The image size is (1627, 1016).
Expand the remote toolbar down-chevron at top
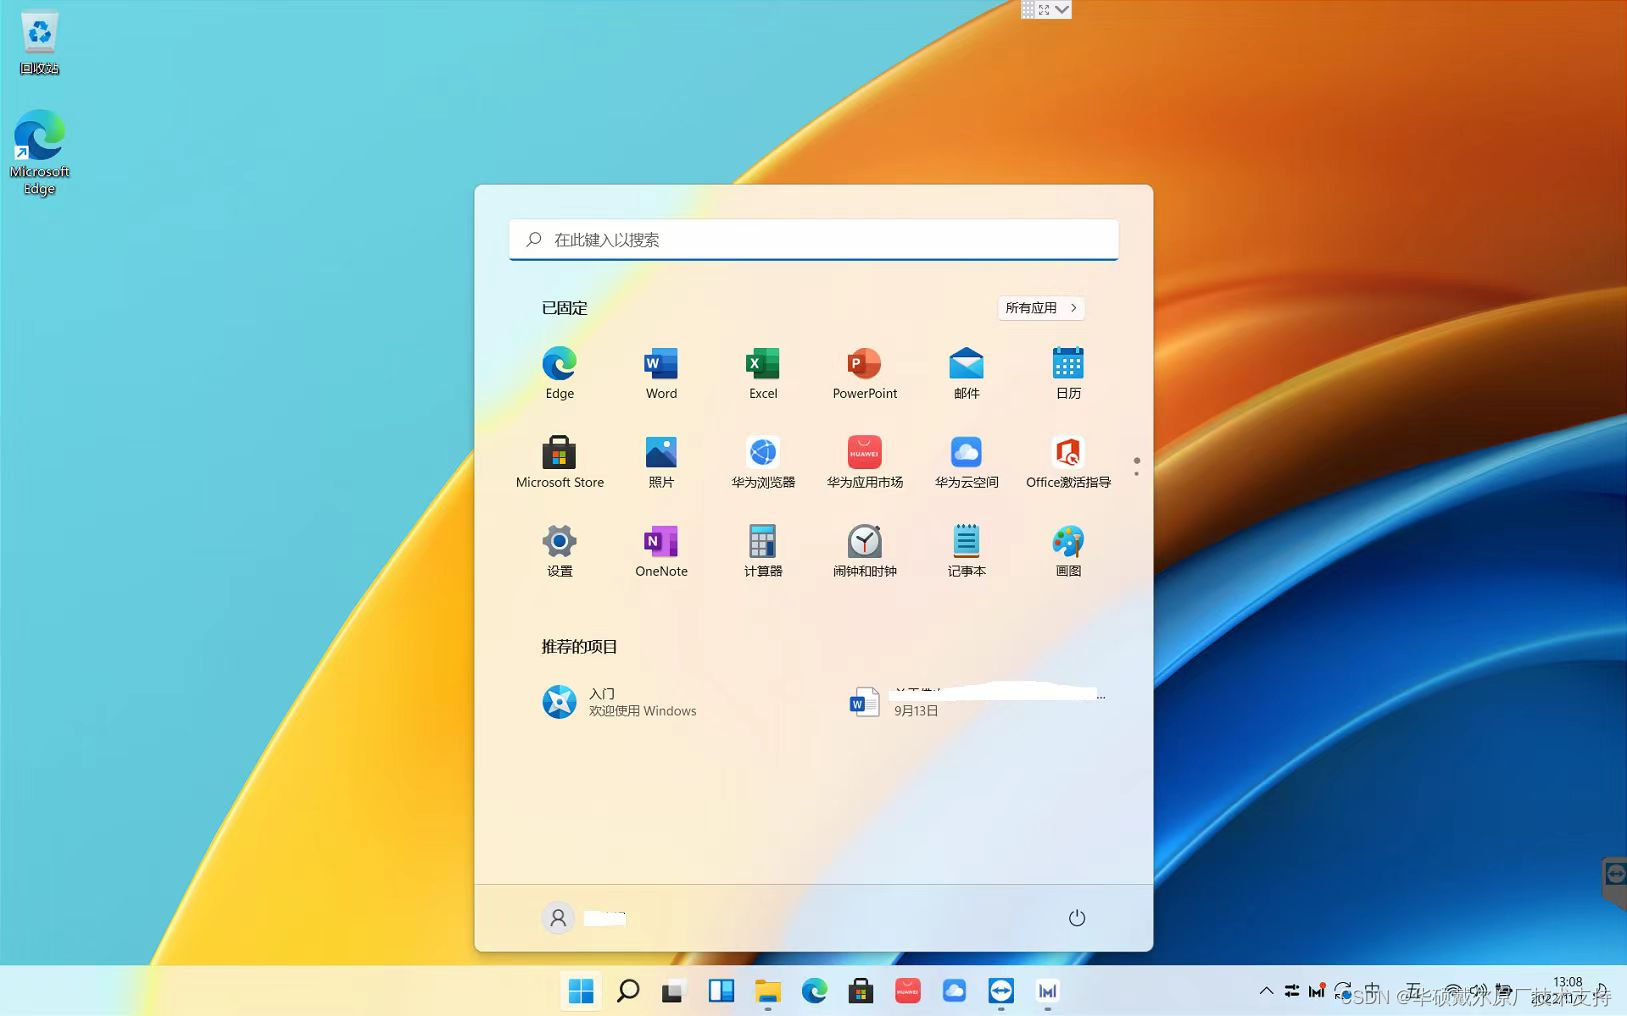1062,10
